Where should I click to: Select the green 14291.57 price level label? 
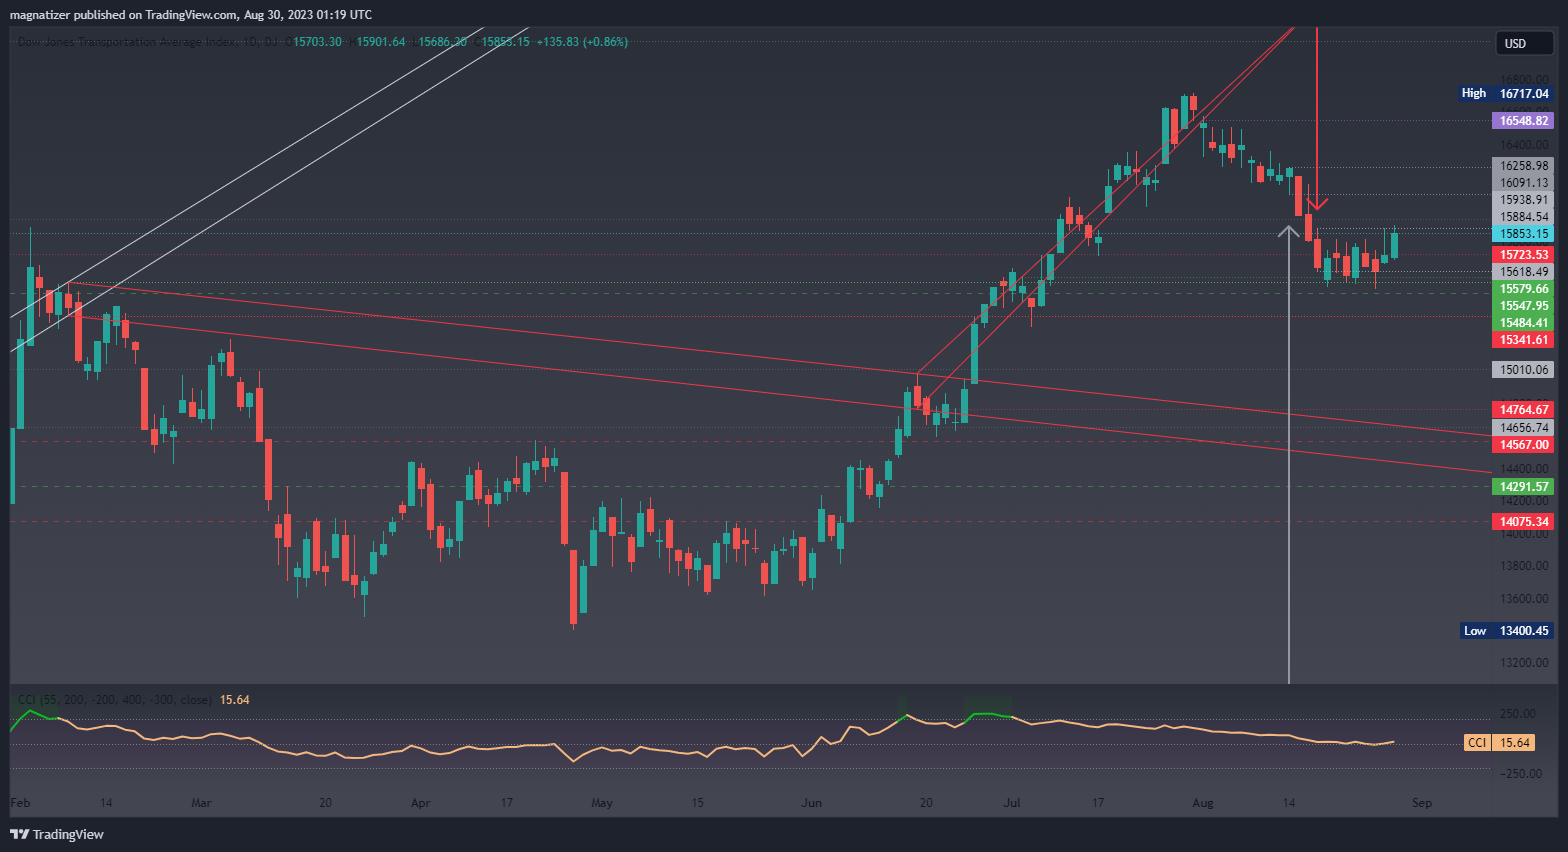1523,486
